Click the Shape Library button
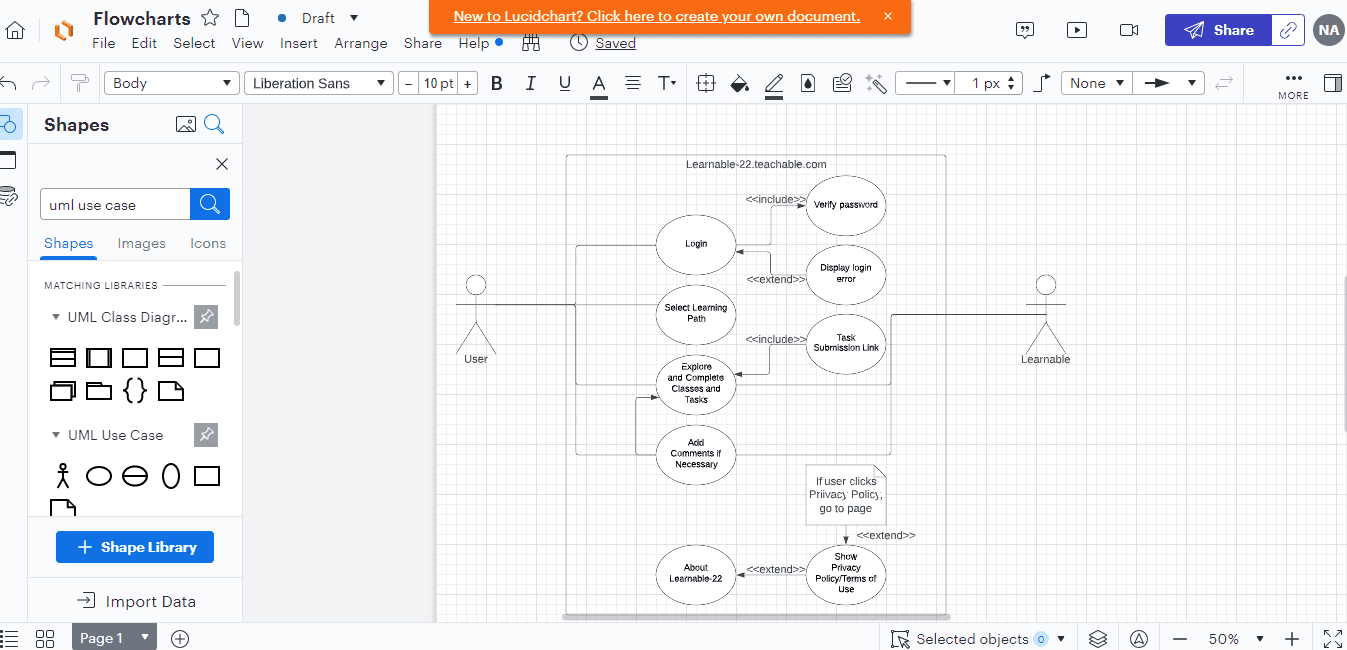 (135, 547)
